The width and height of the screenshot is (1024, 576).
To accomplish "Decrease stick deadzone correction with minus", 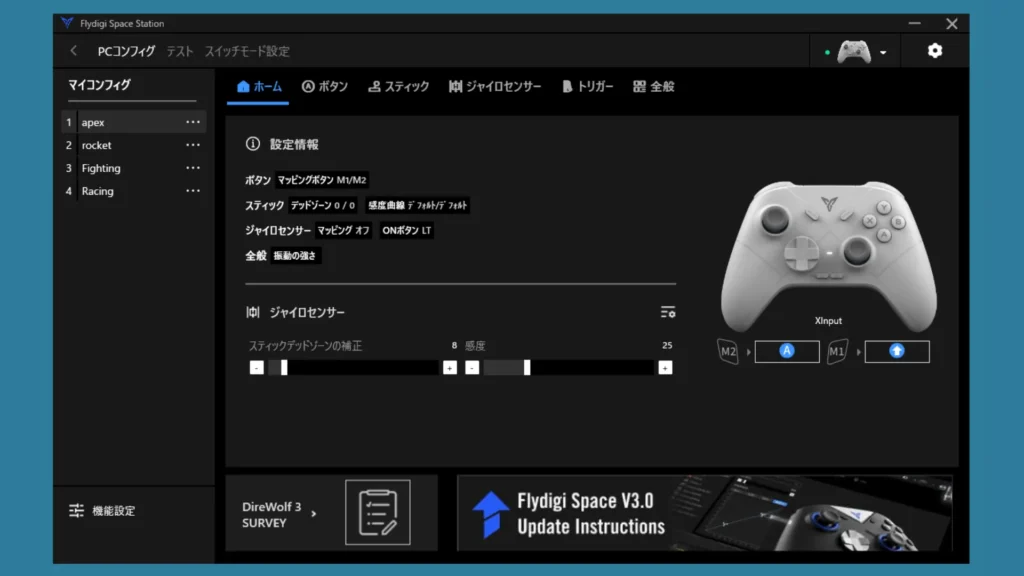I will (x=257, y=368).
